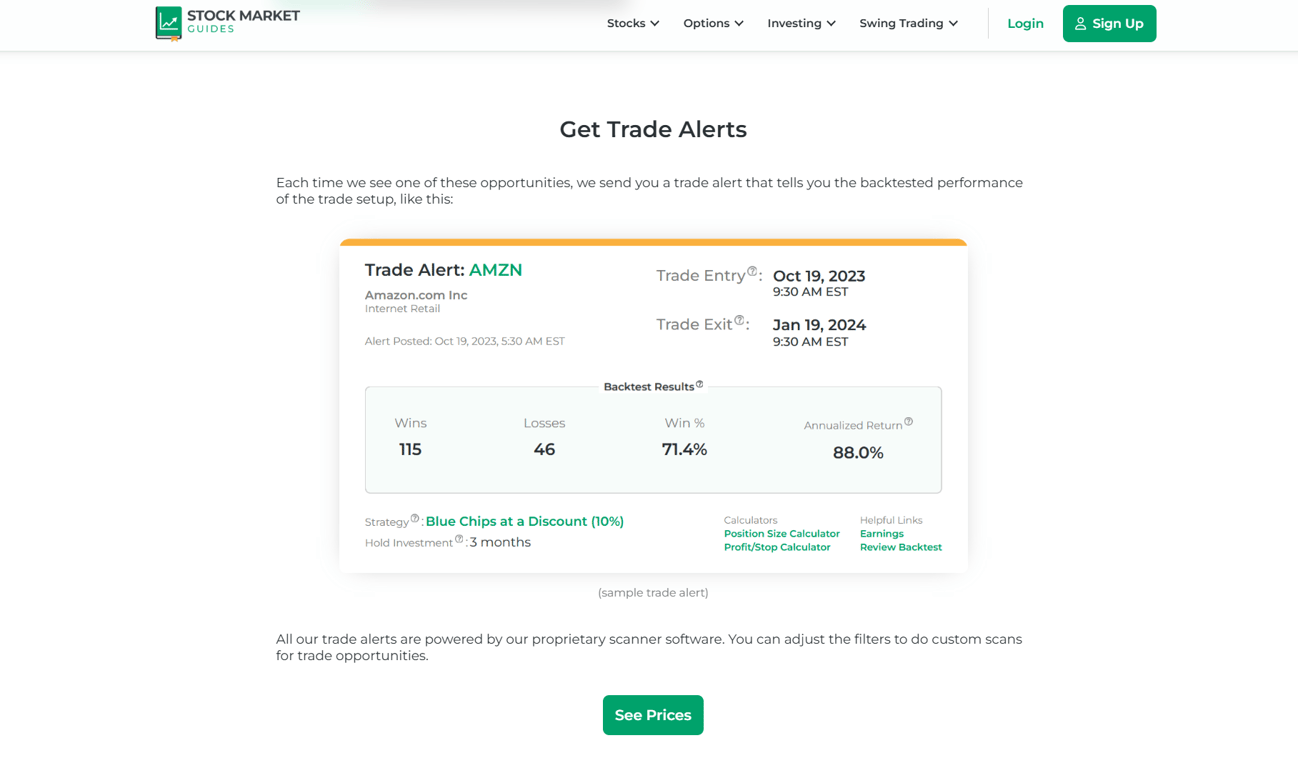Open the Swing Trading menu
Screen dimensions: 1298x768
pyautogui.click(x=909, y=23)
